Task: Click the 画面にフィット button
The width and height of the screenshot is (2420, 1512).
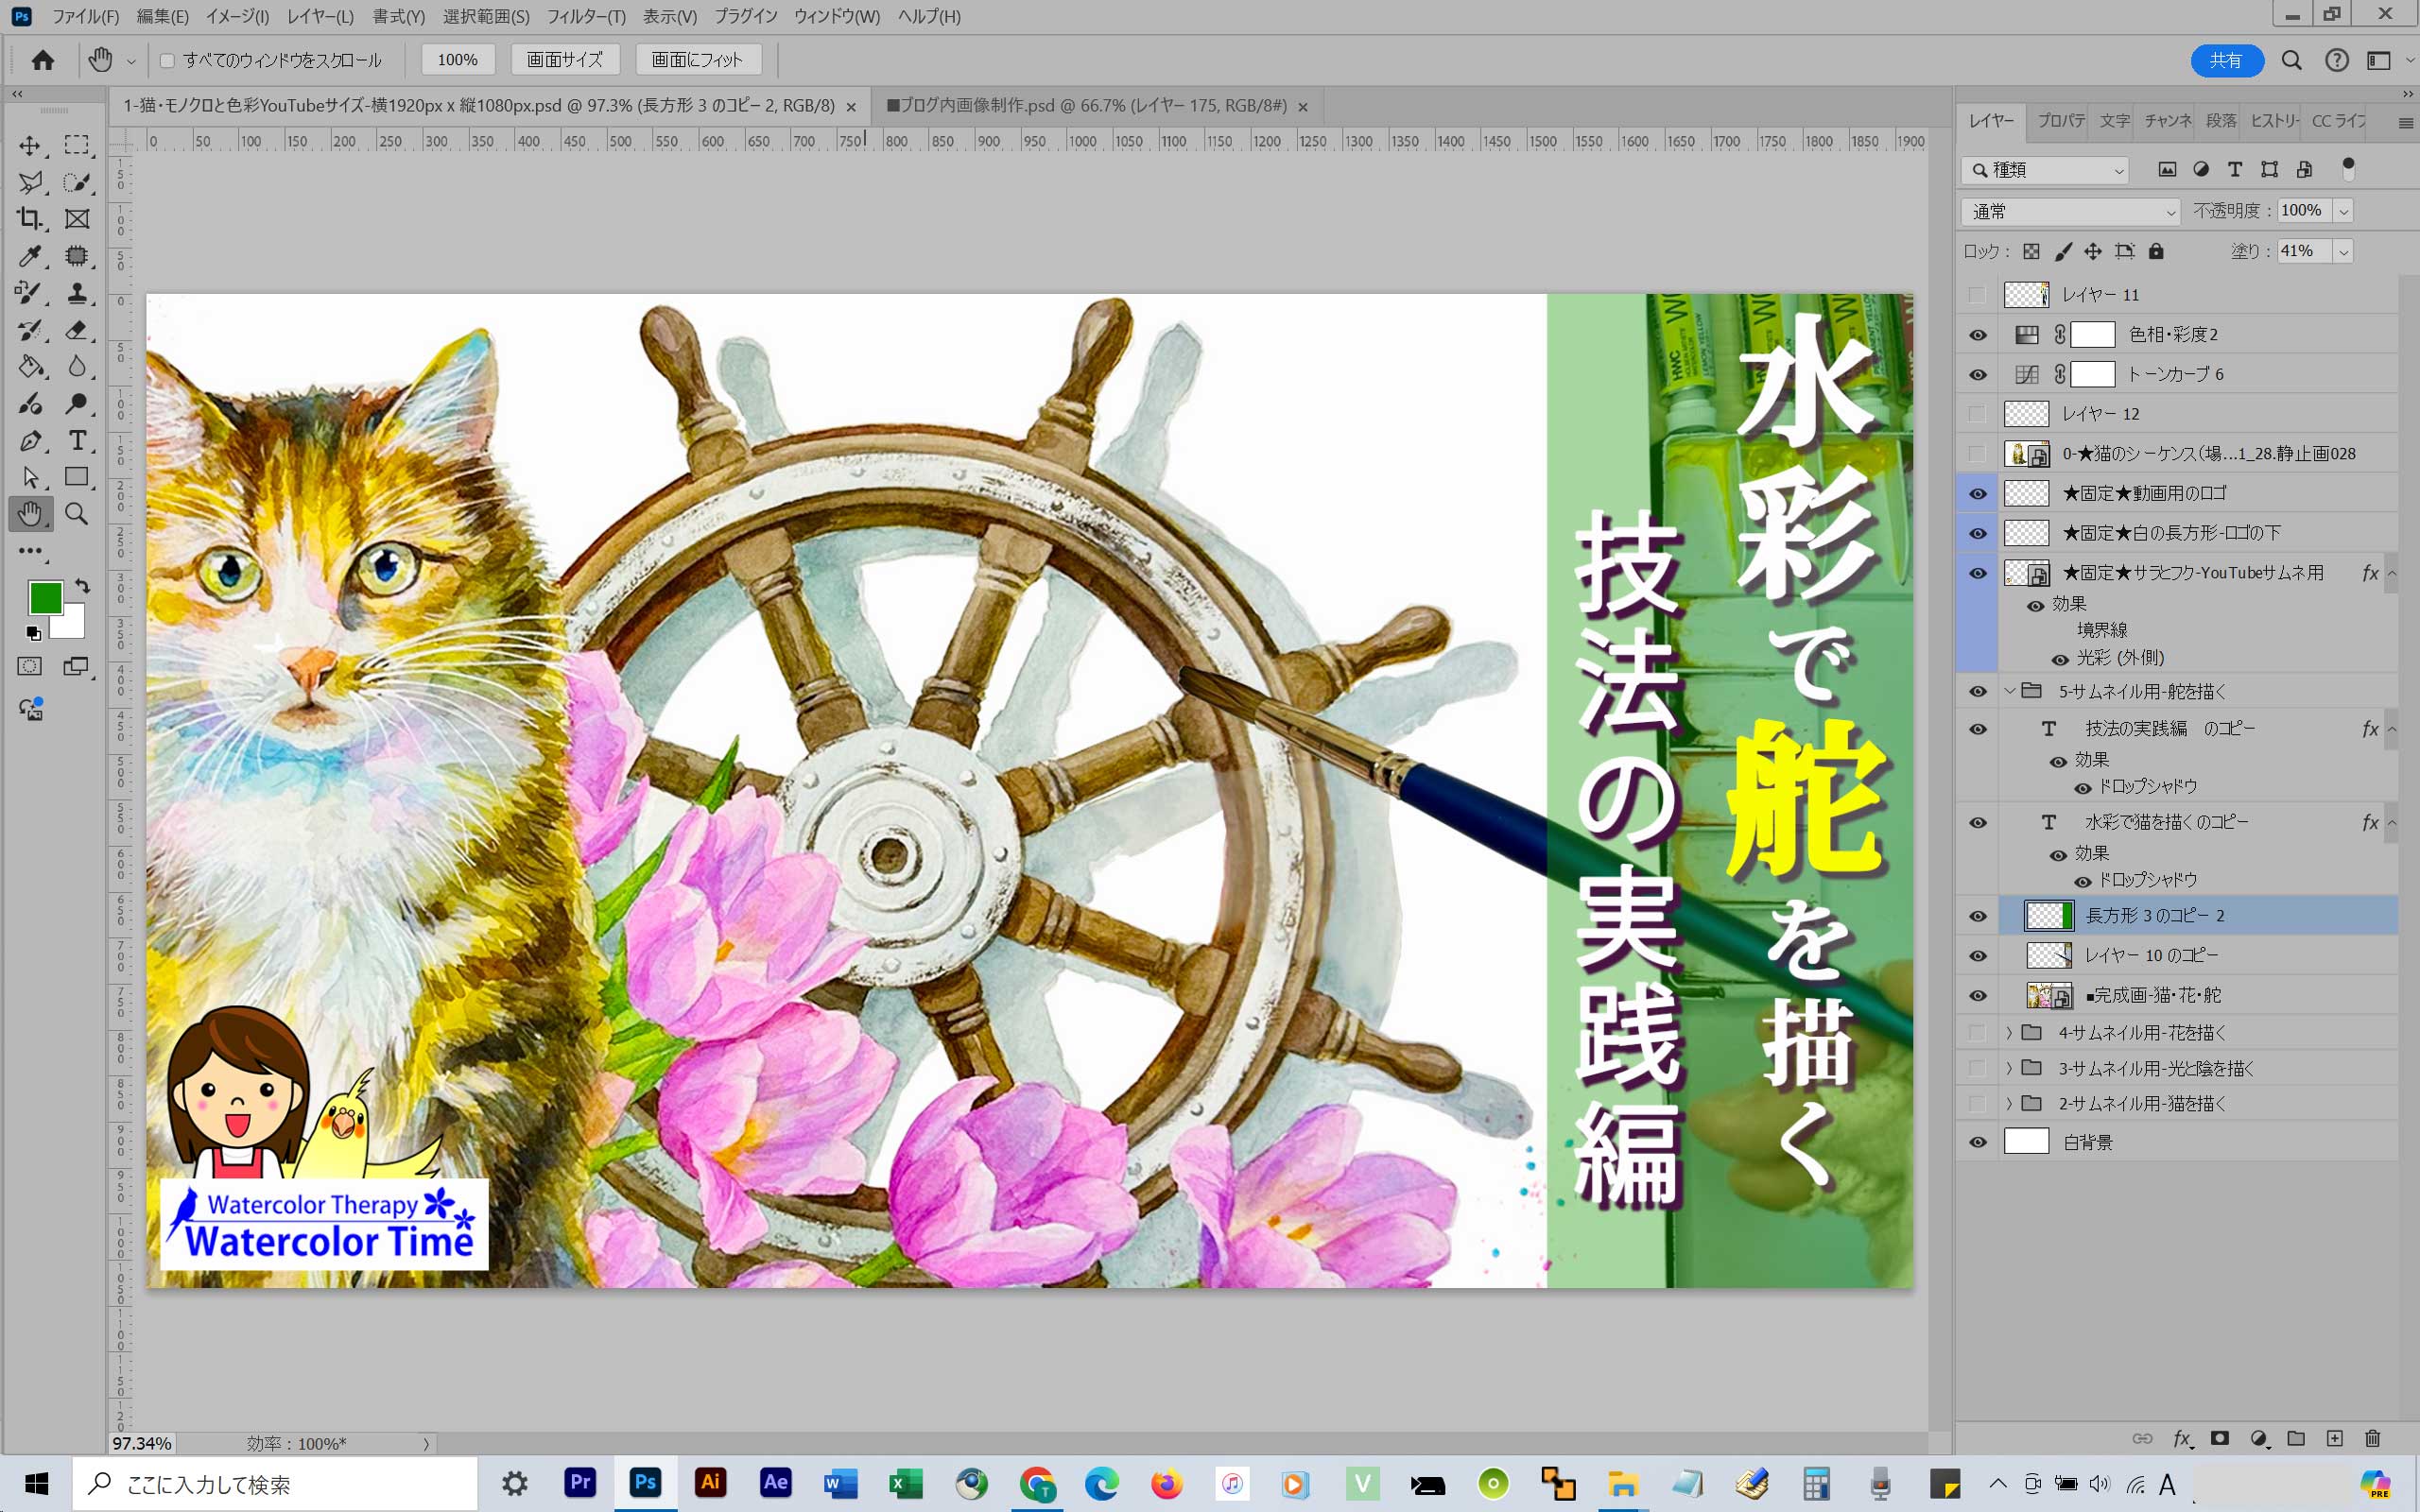Action: click(x=698, y=60)
